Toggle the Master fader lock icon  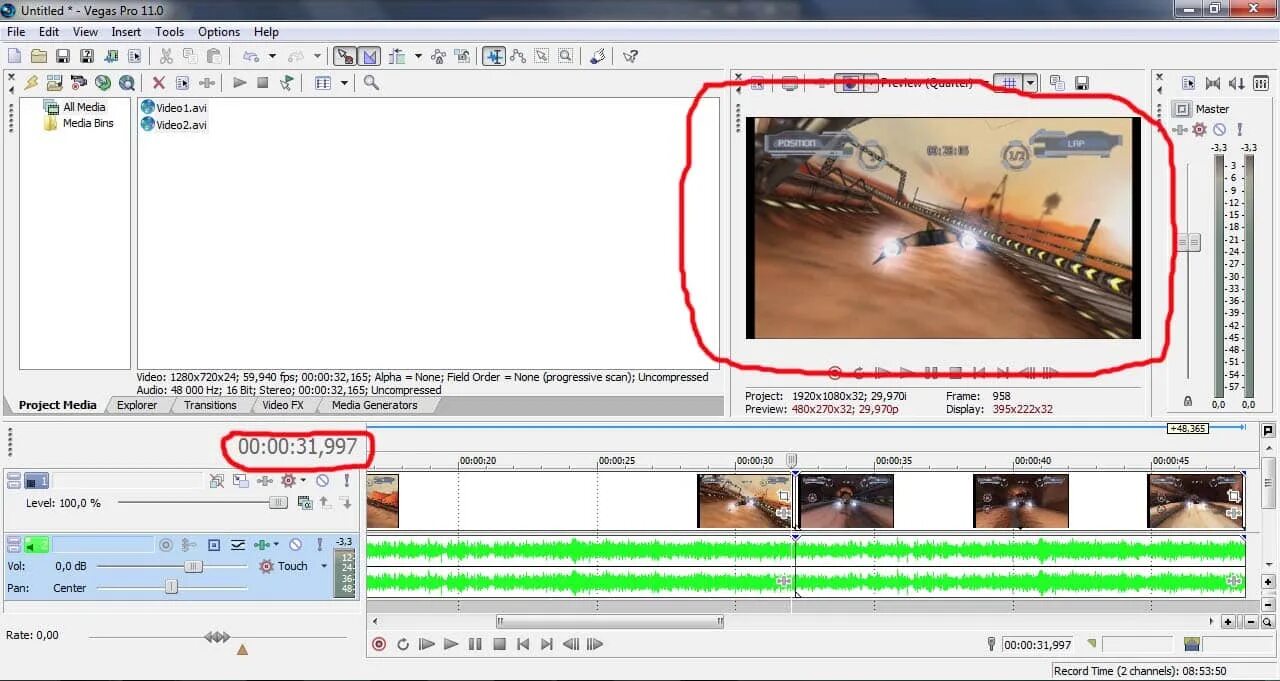click(x=1187, y=401)
